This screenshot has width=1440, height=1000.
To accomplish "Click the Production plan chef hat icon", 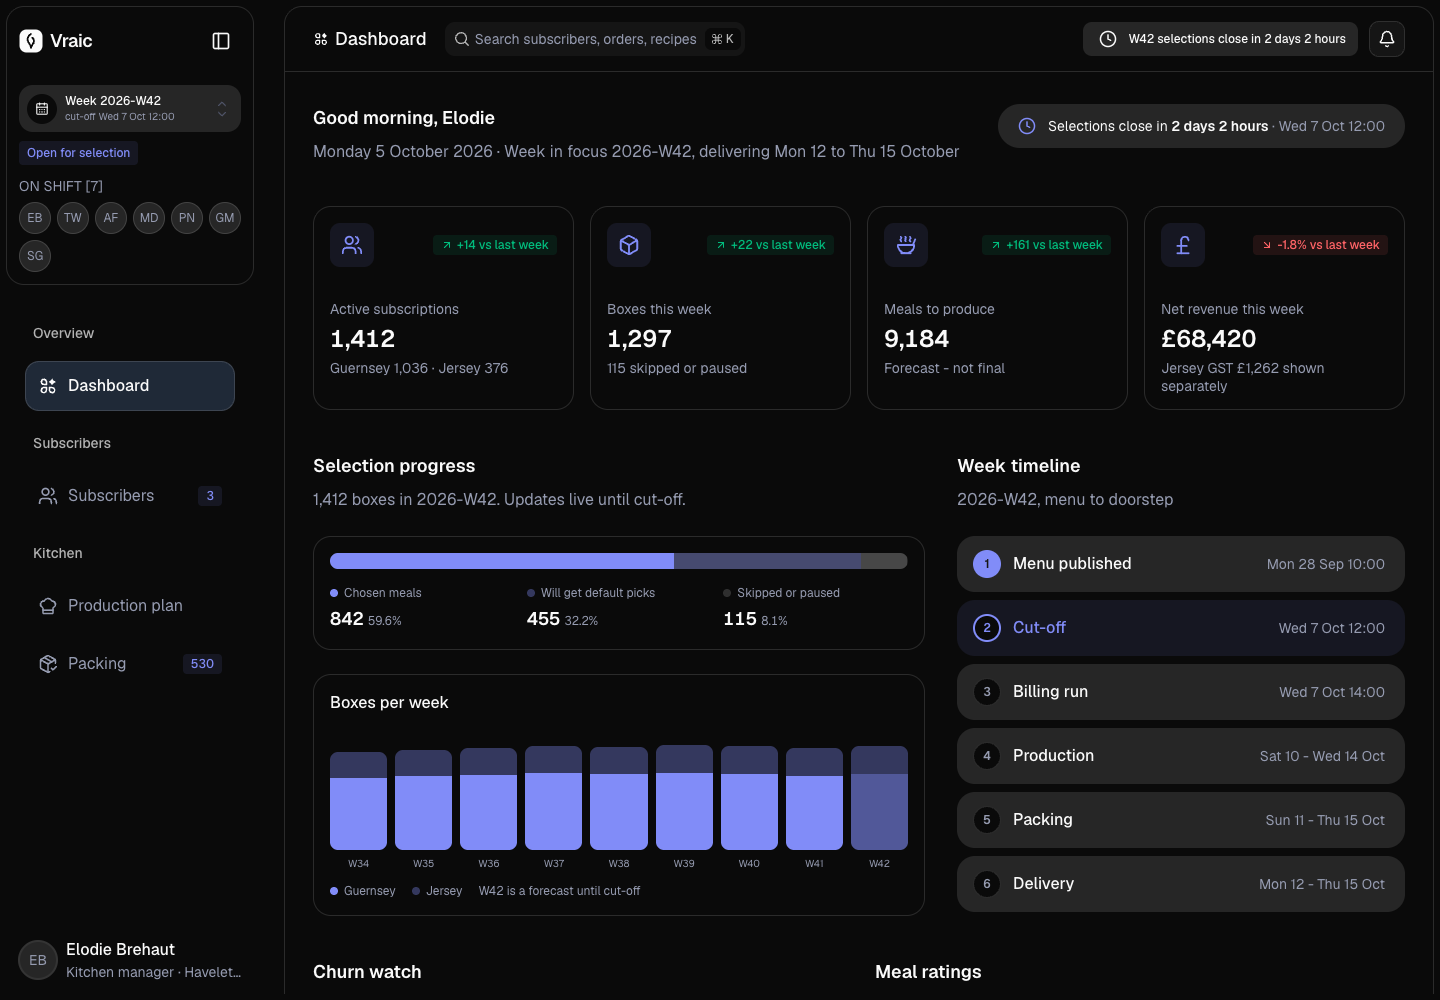I will tap(48, 606).
